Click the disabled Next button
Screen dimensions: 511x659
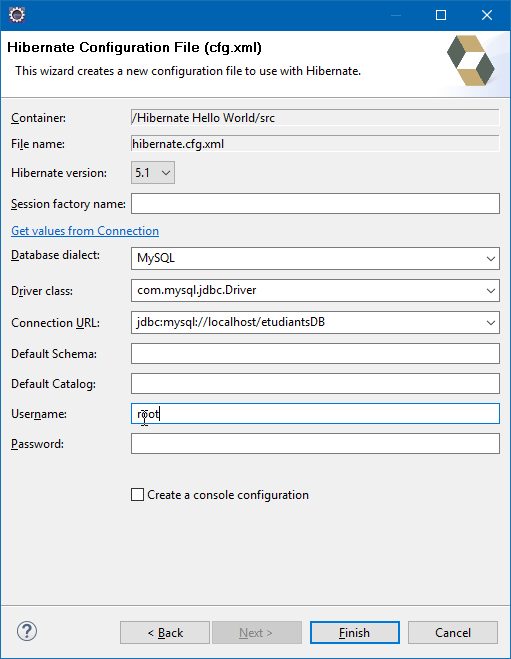[257, 633]
